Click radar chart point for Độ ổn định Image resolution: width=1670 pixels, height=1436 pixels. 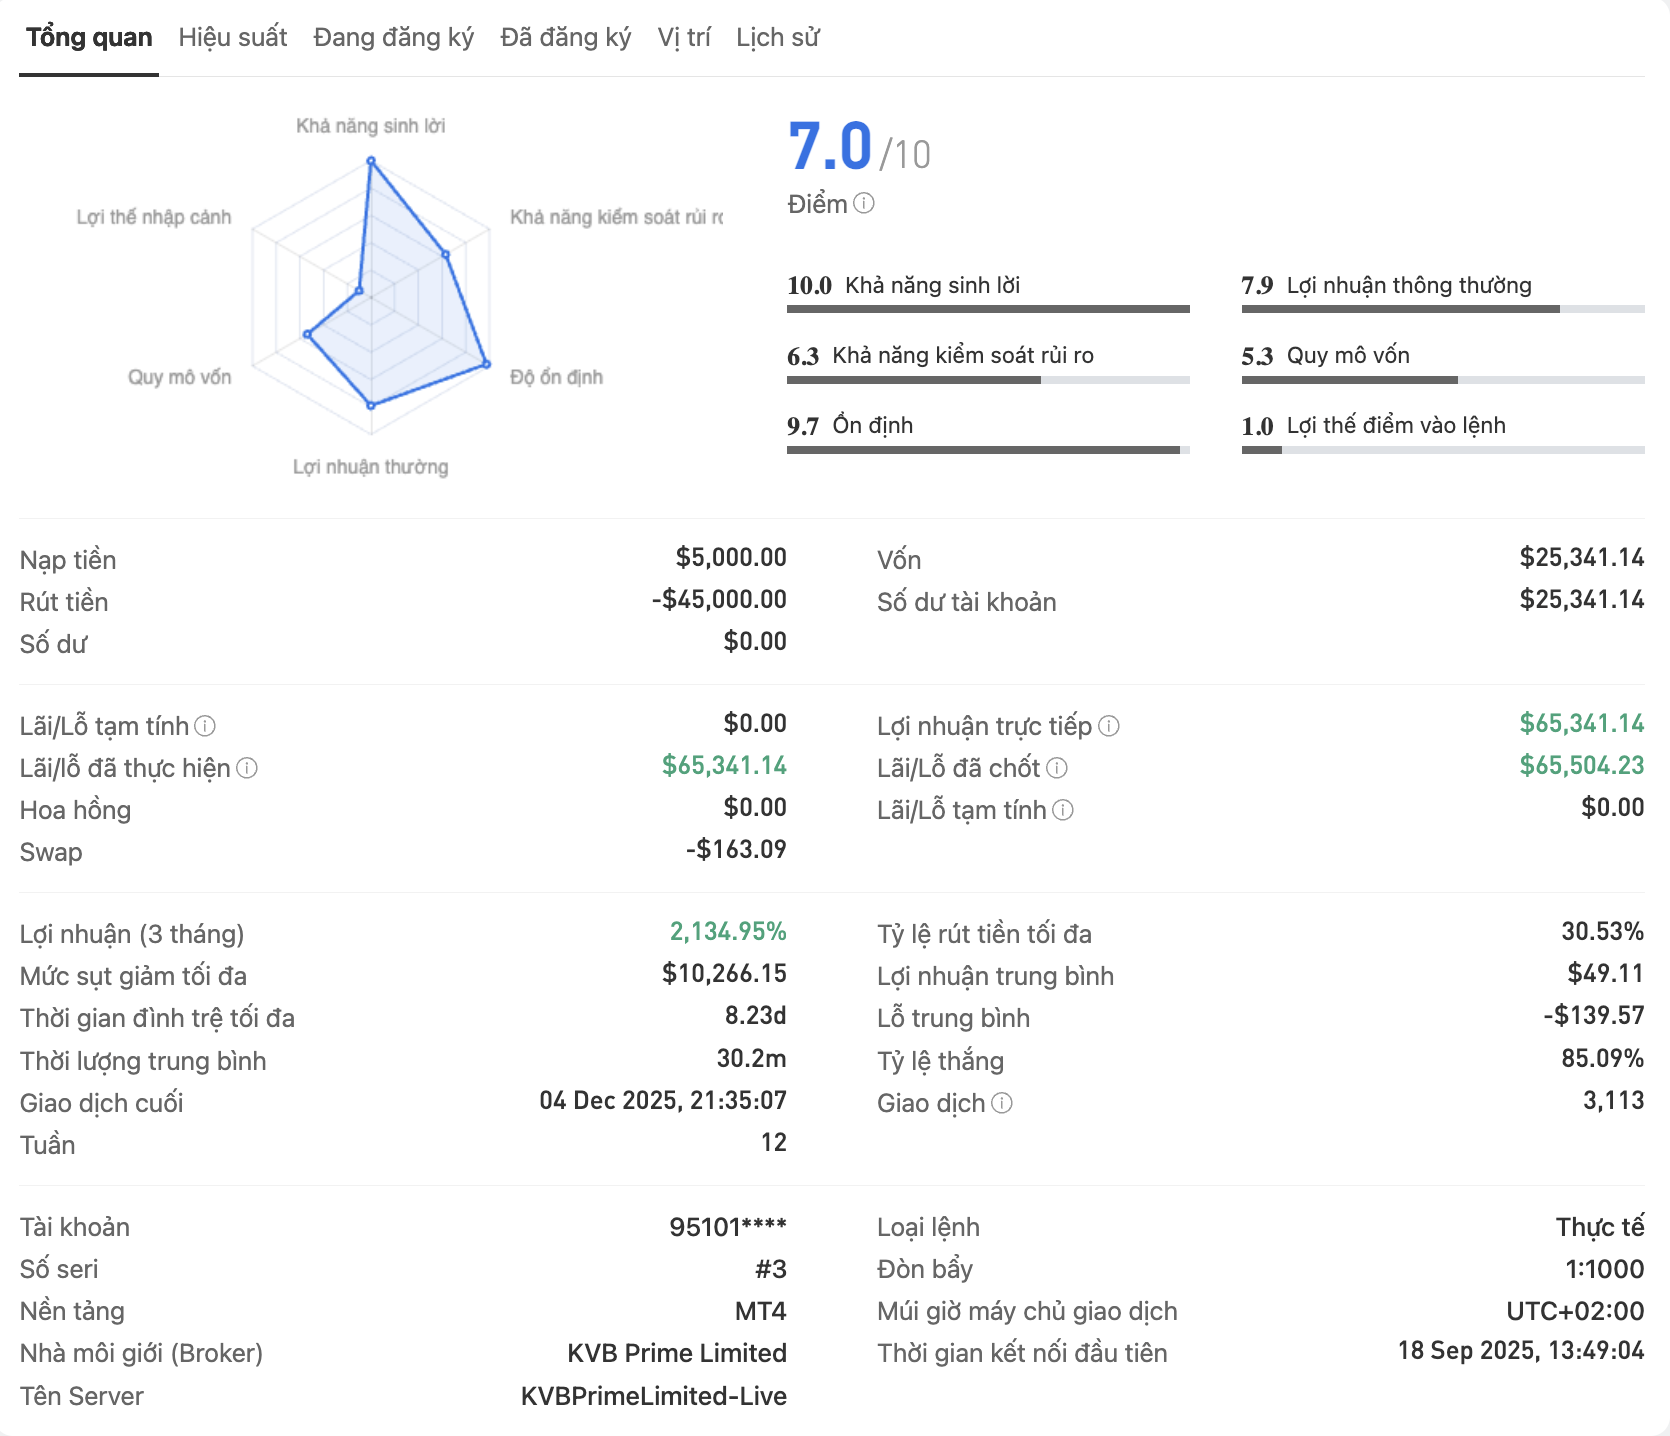coord(487,364)
